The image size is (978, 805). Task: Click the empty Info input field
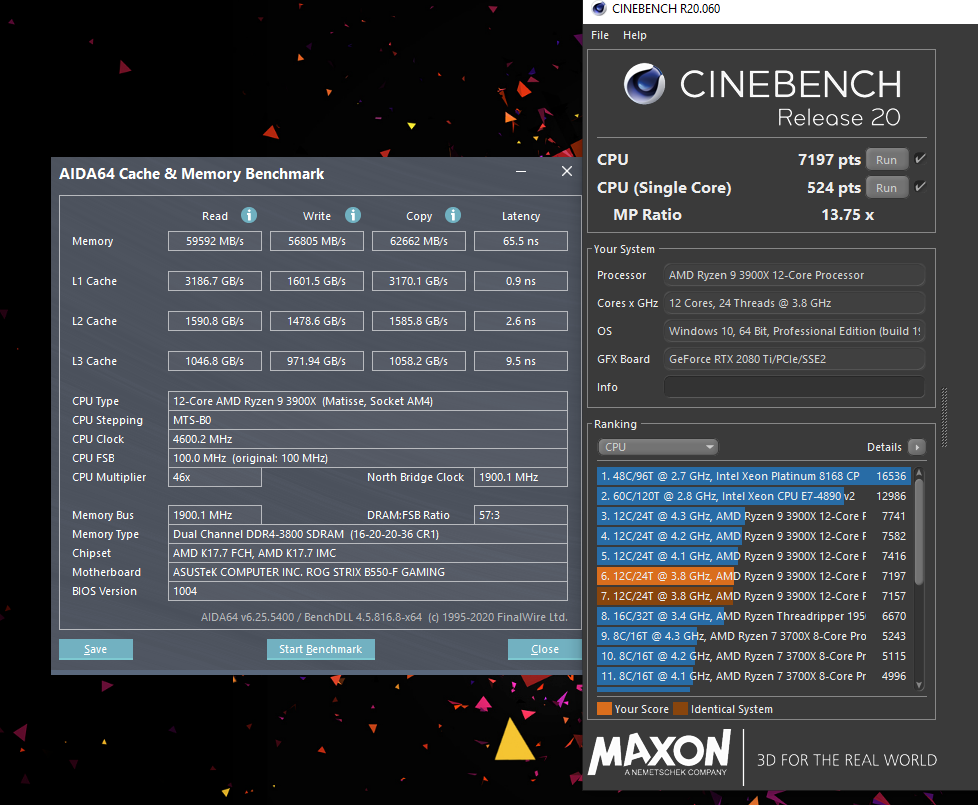pyautogui.click(x=794, y=387)
